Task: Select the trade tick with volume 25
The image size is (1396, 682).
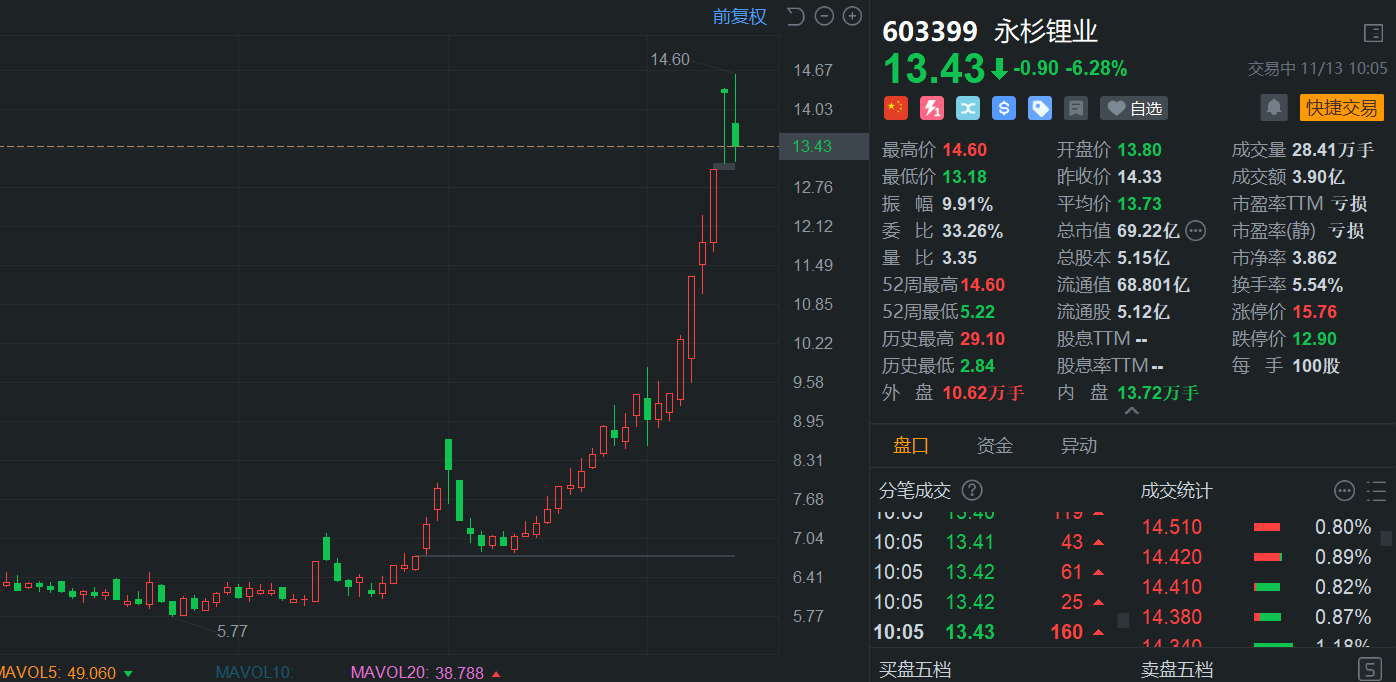Action: pyautogui.click(x=990, y=602)
